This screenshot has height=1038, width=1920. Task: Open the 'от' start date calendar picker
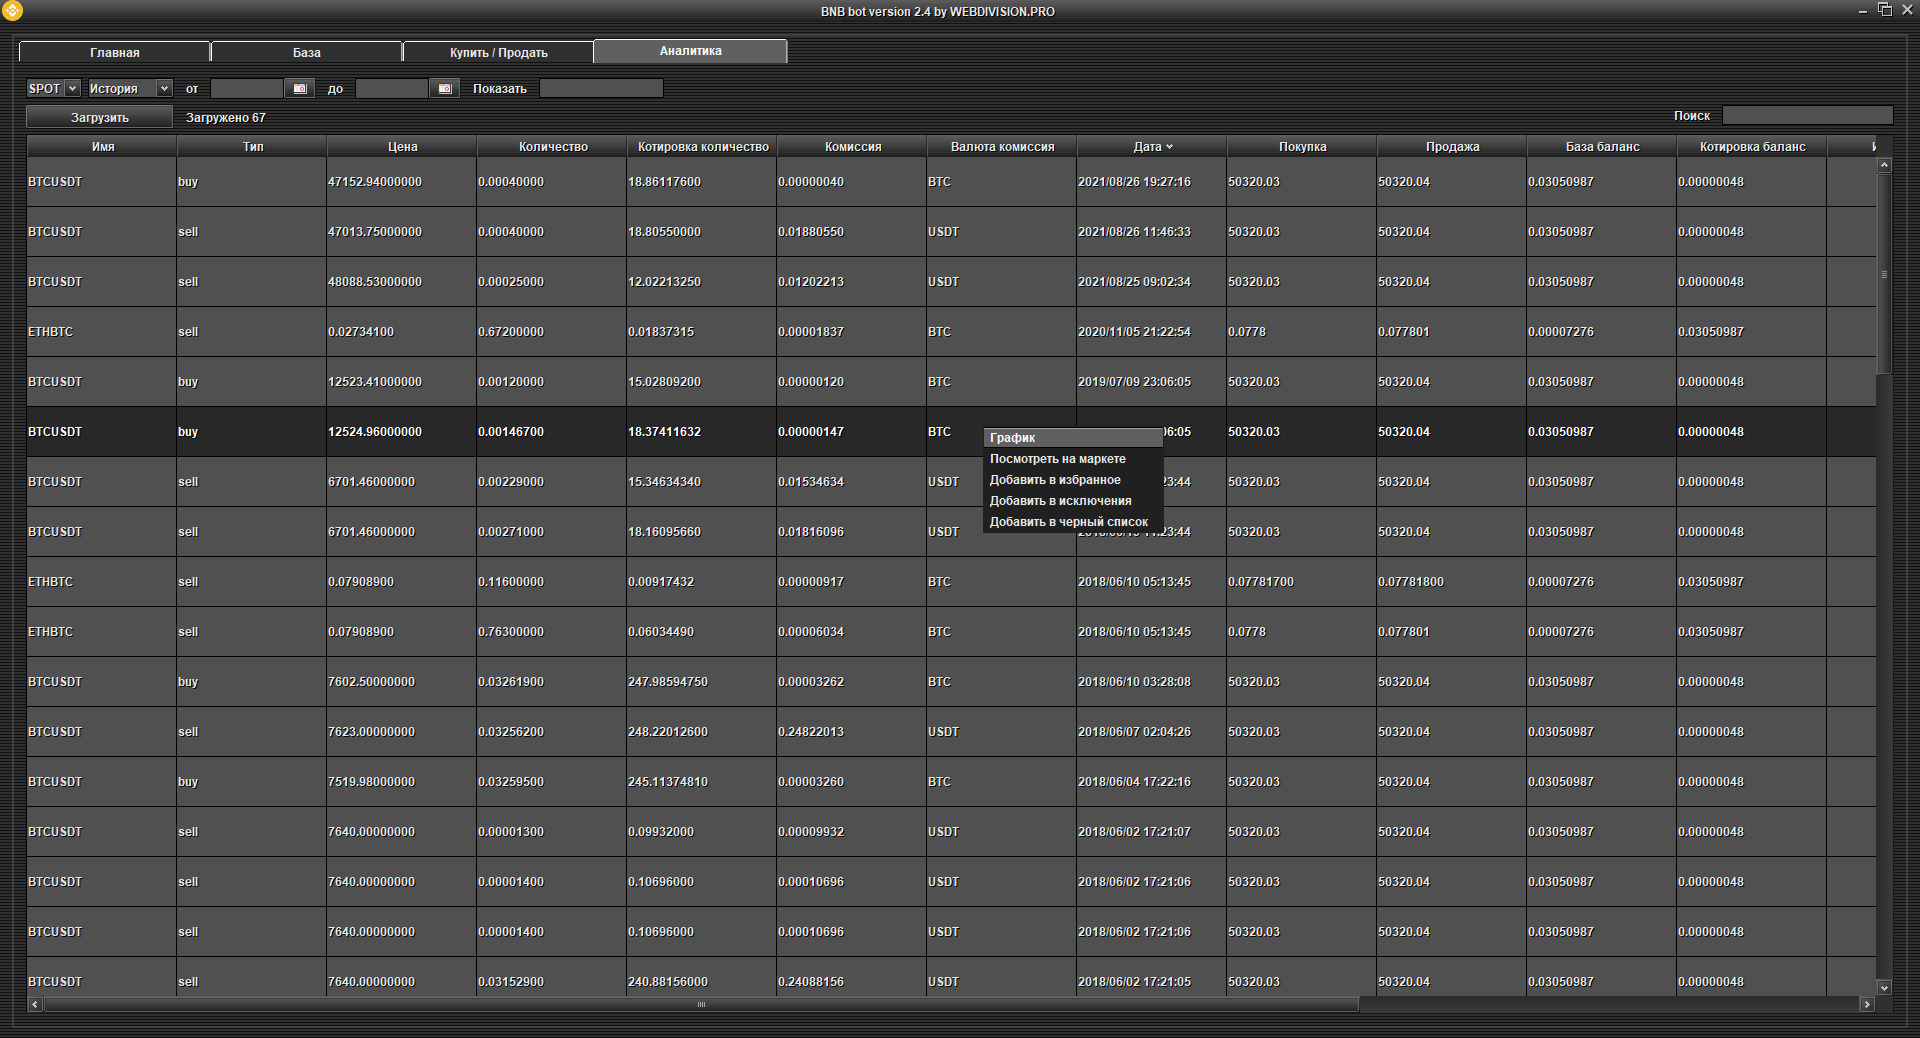coord(299,89)
